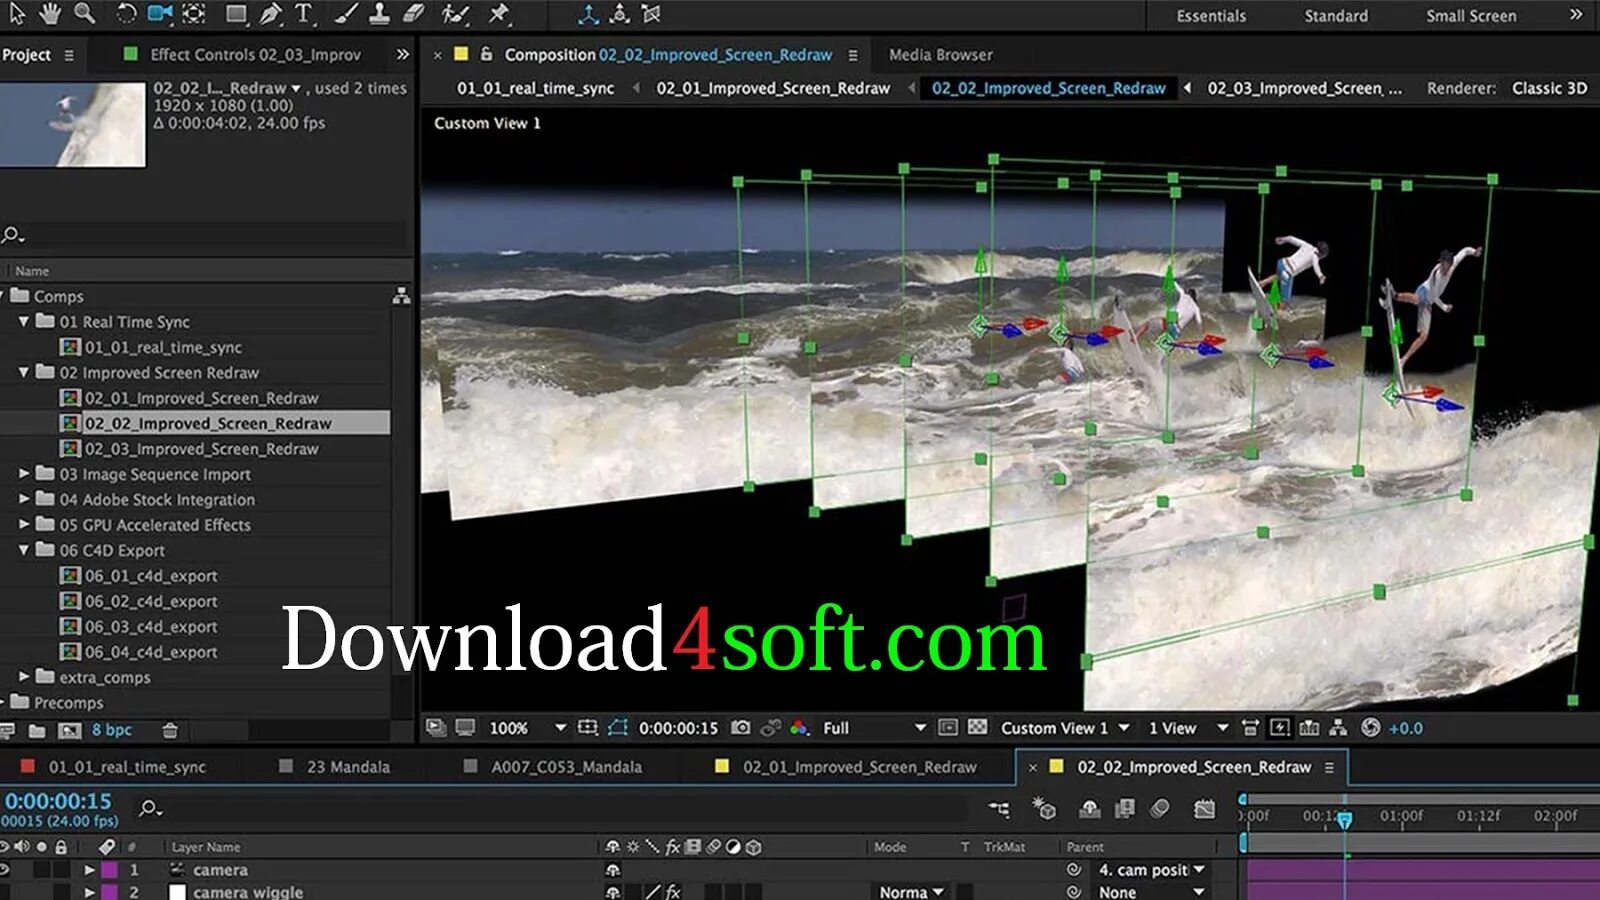Toggle hide shy layers in timeline
1600x900 pixels.
pyautogui.click(x=1090, y=808)
